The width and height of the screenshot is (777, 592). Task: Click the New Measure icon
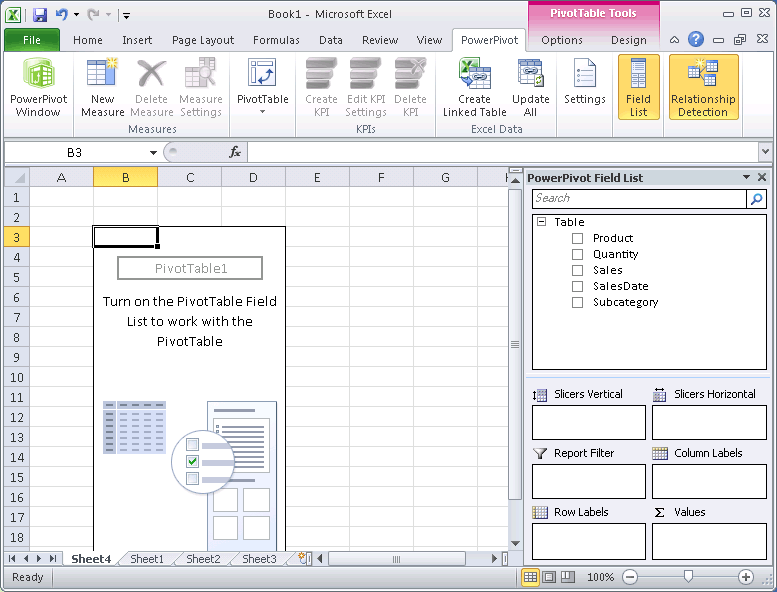(x=102, y=73)
